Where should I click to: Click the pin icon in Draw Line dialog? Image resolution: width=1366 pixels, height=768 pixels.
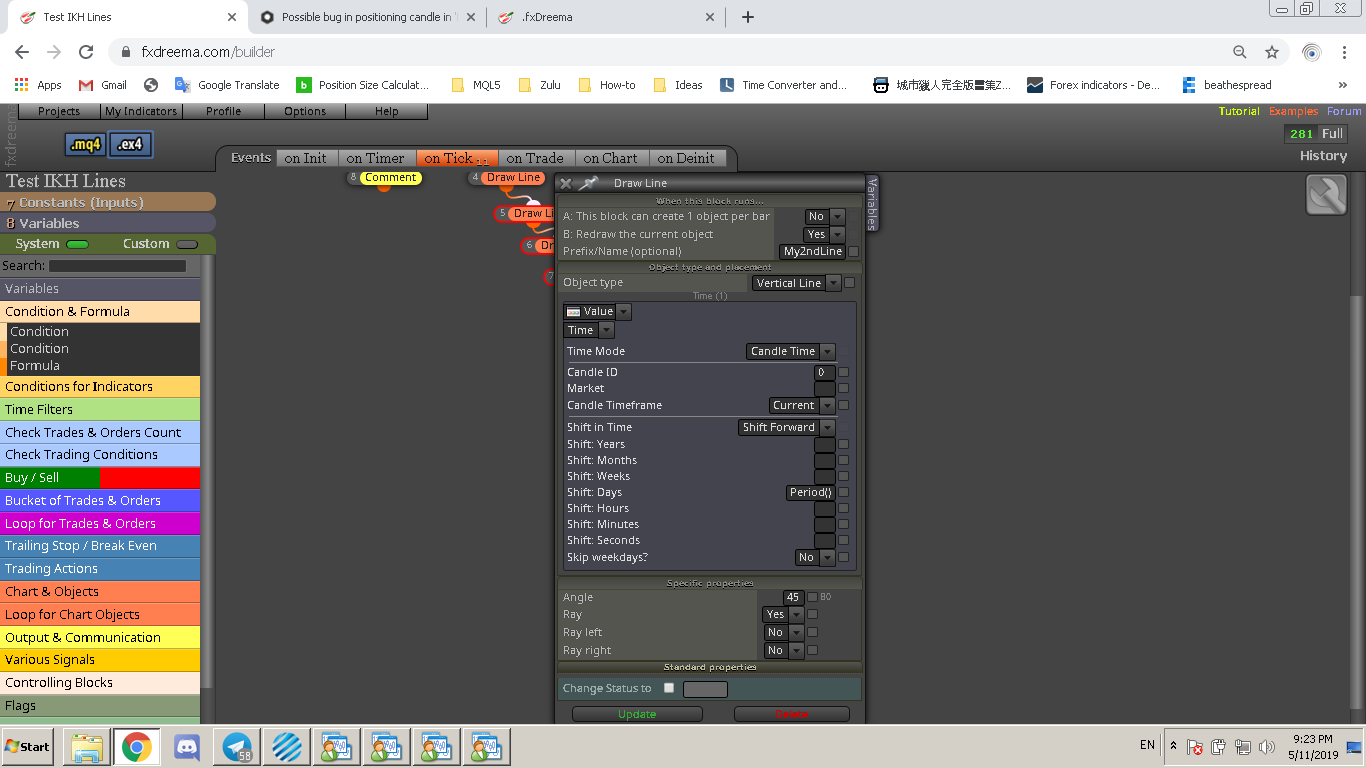pos(588,183)
